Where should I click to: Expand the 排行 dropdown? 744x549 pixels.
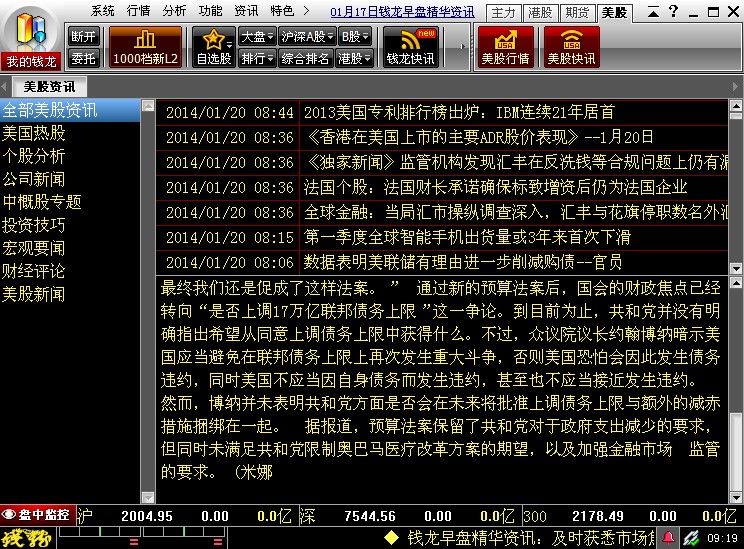[x=257, y=58]
